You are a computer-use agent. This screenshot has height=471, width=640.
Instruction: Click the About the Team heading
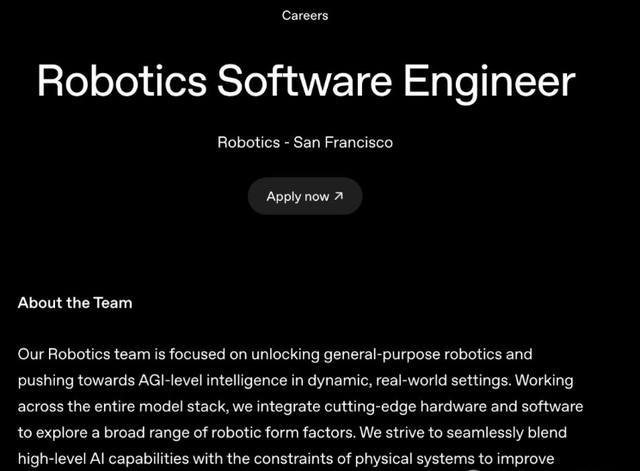coord(75,302)
